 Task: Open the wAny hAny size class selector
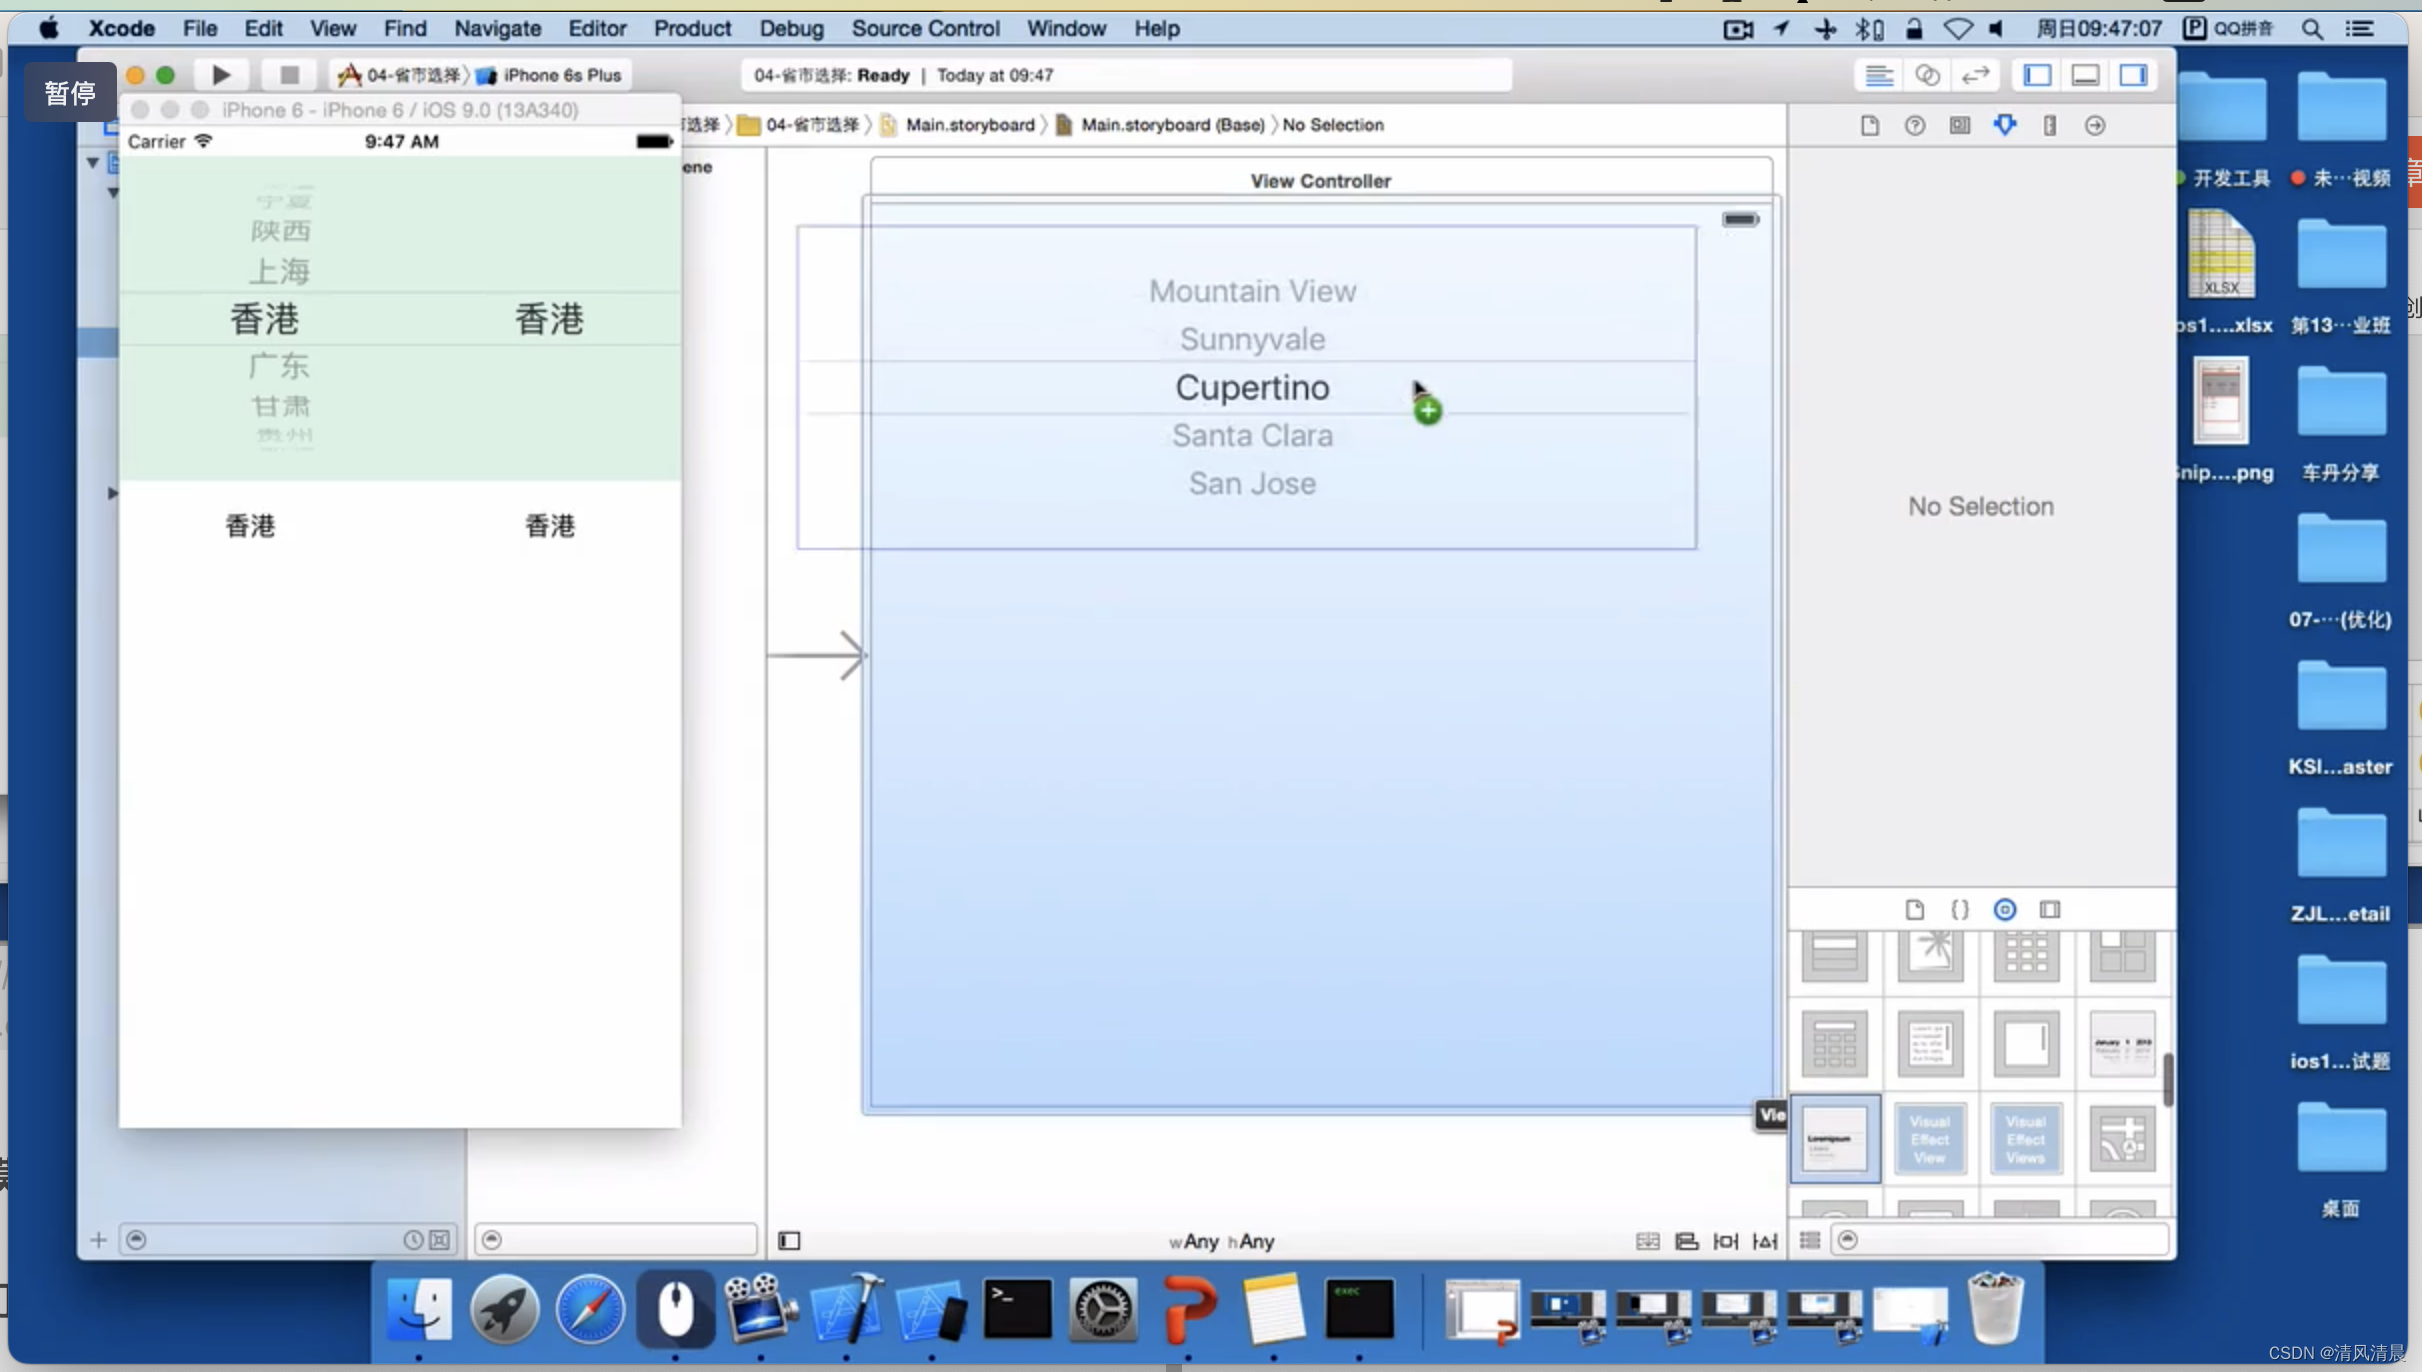pos(1221,1241)
